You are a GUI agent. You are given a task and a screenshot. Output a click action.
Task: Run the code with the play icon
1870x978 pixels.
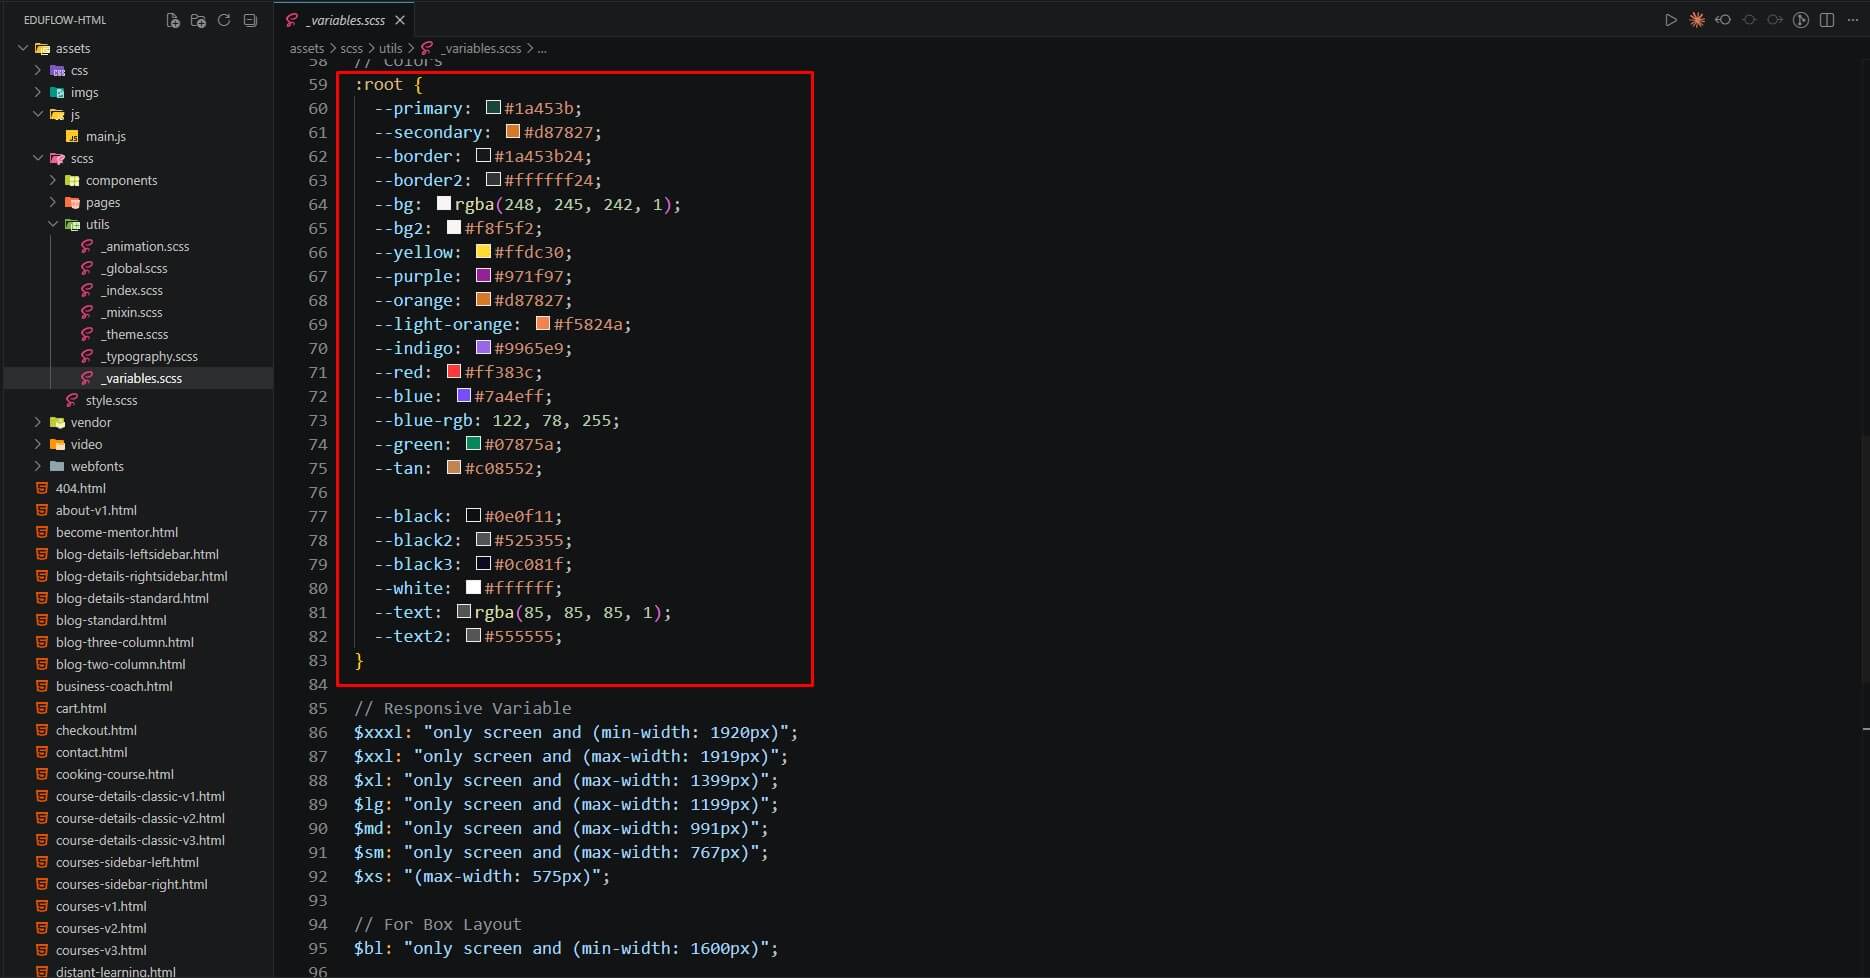tap(1670, 20)
